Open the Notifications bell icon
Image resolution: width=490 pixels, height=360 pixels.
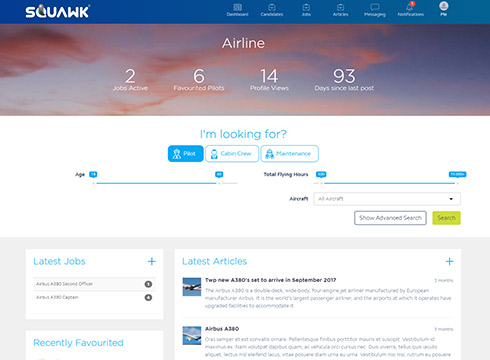point(410,7)
